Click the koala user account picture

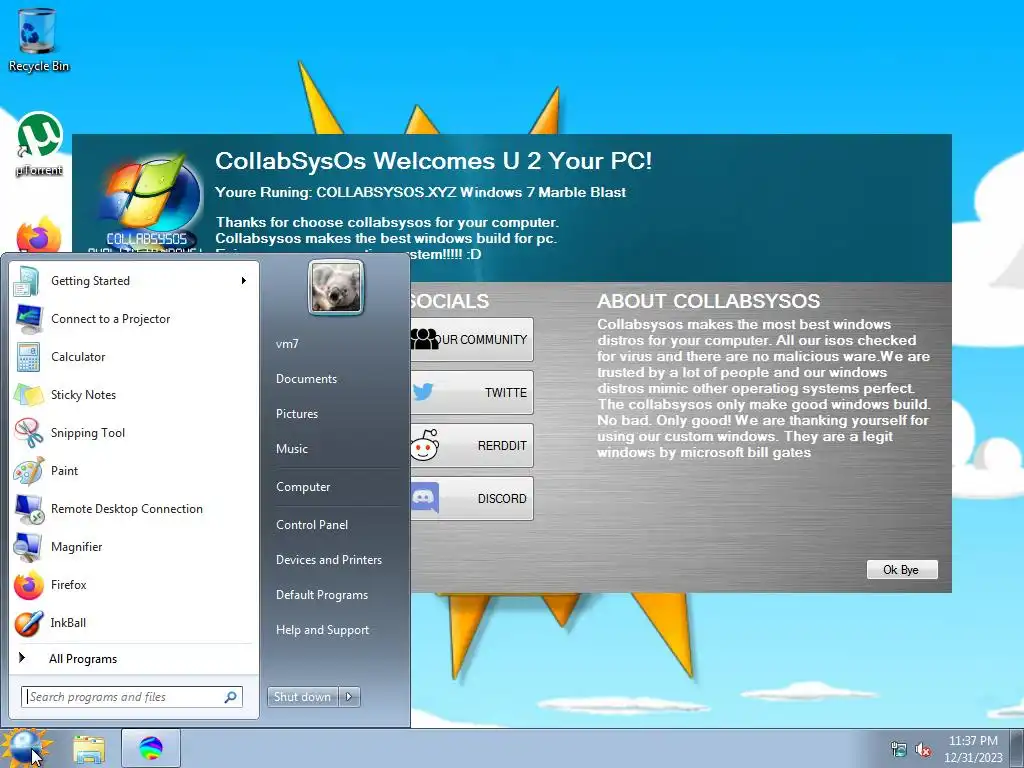336,287
